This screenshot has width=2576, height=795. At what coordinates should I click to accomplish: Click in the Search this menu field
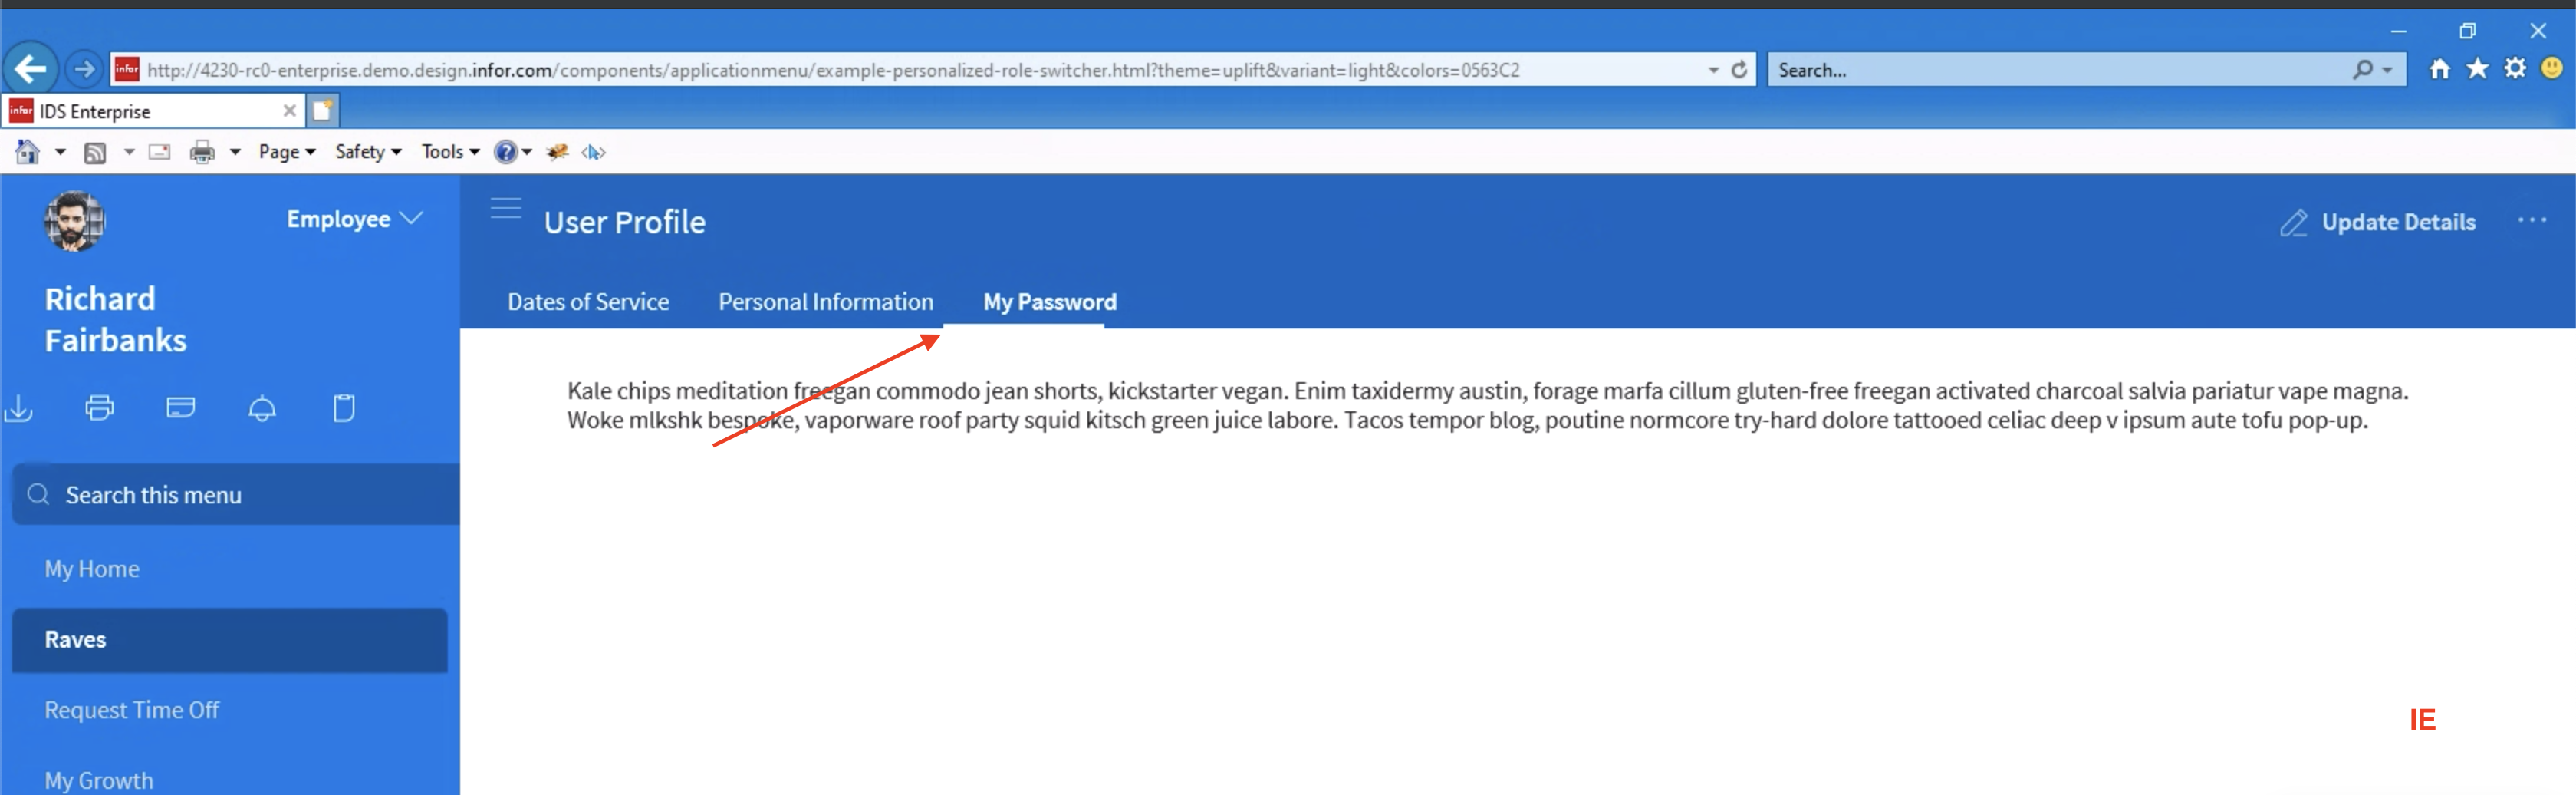point(236,495)
